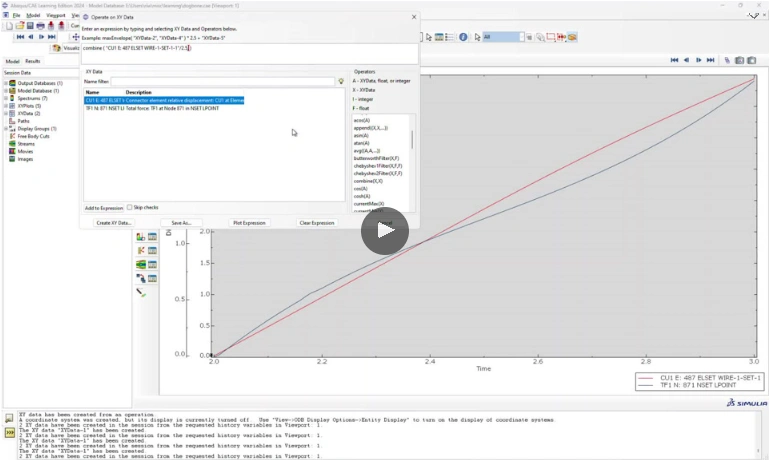Expand Display Groups tree node

coord(6,129)
